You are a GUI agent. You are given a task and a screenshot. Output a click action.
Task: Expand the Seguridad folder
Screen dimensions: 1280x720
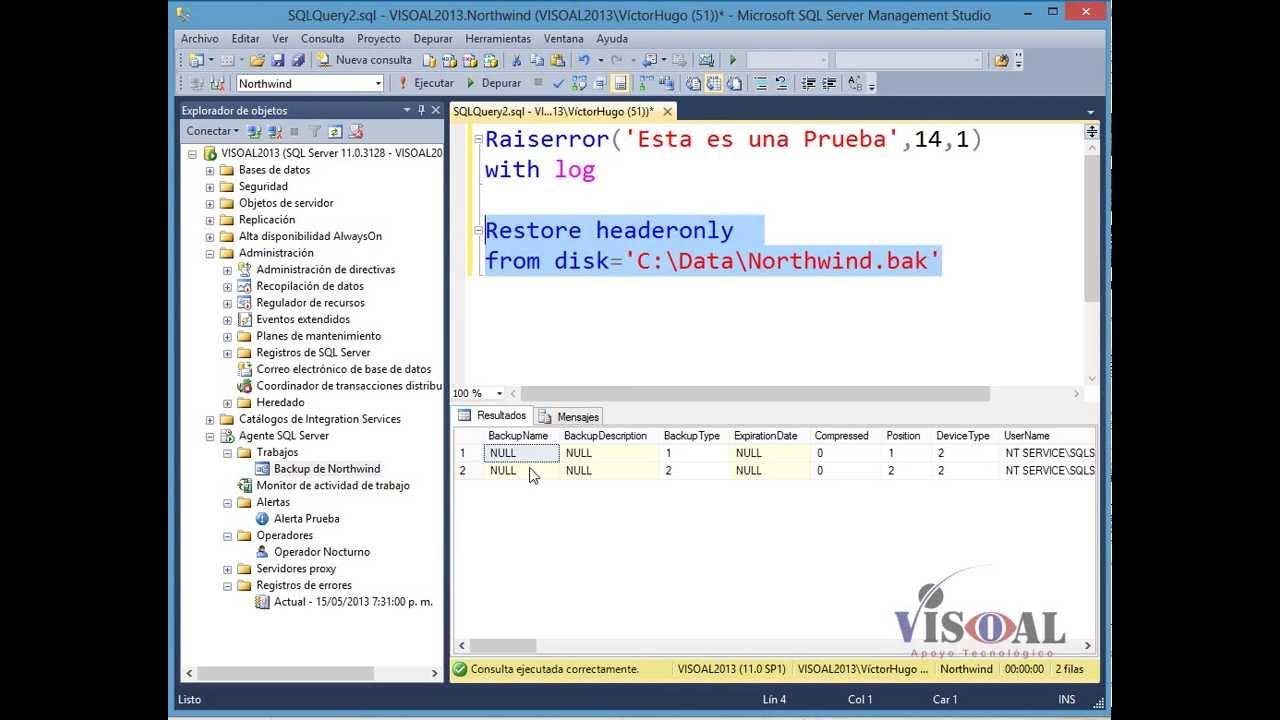[x=210, y=187]
